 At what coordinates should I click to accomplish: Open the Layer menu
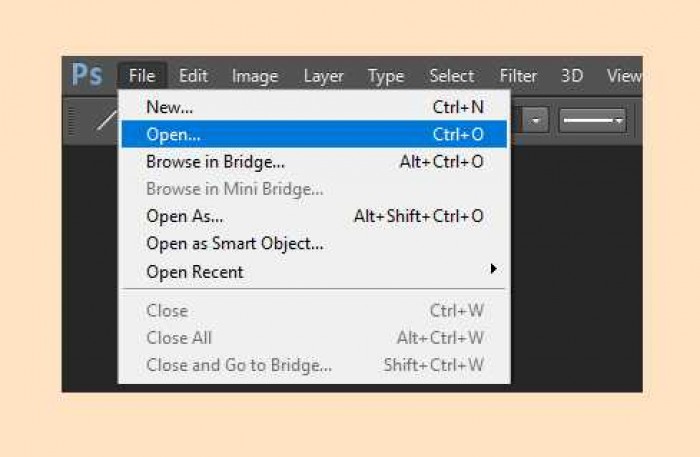click(324, 76)
